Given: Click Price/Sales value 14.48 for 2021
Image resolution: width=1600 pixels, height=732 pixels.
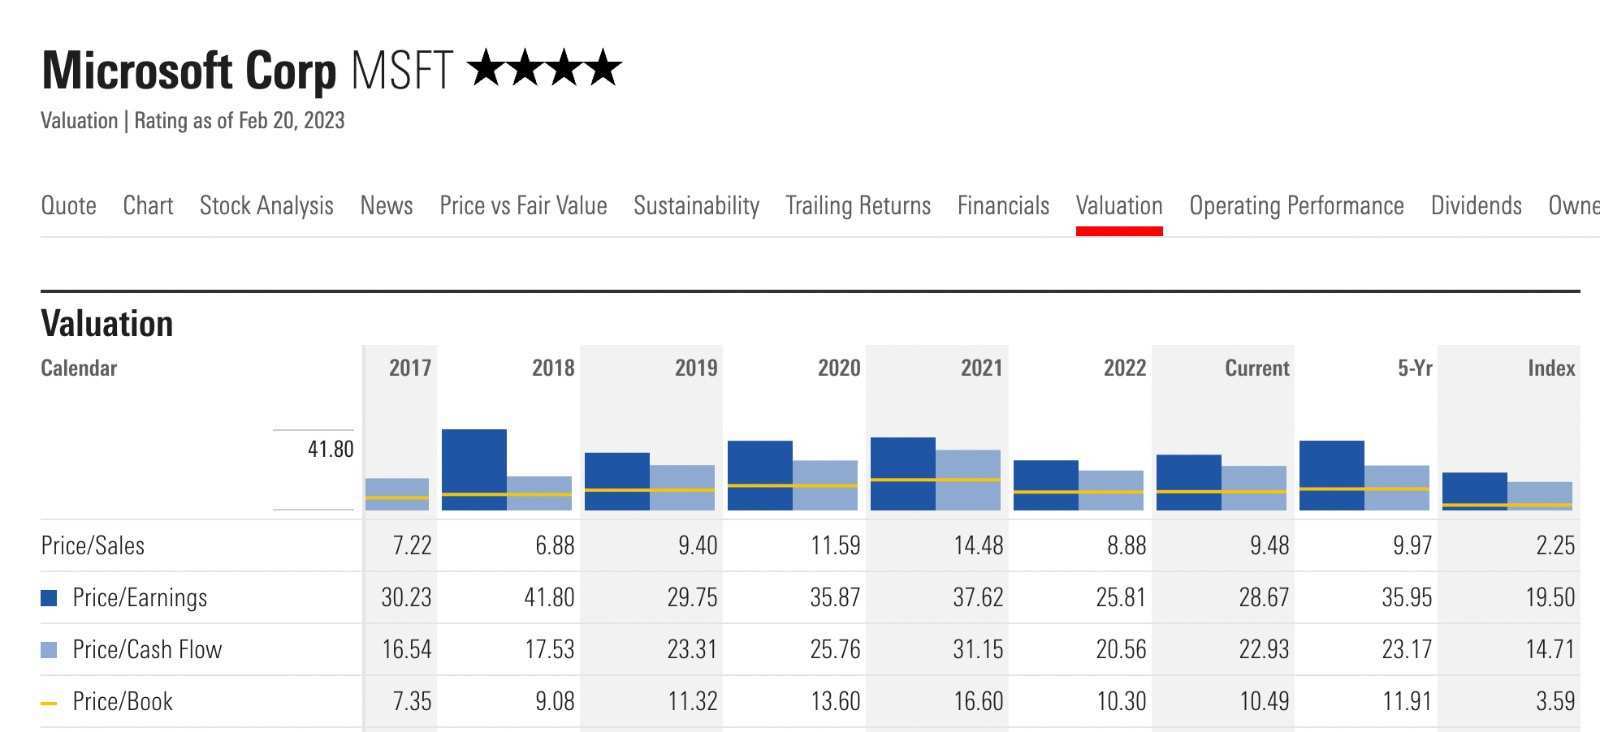Looking at the screenshot, I should (979, 546).
